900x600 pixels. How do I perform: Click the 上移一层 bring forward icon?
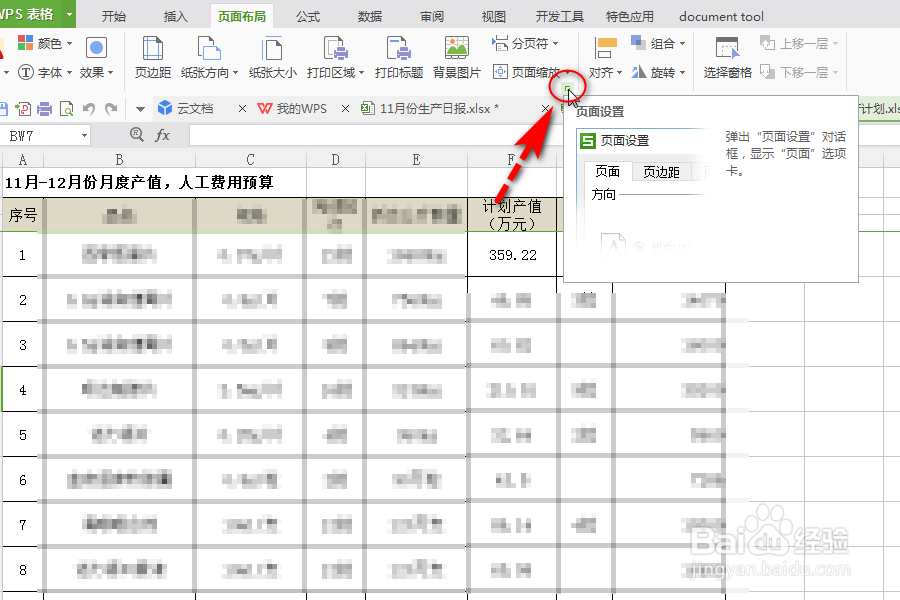[767, 43]
